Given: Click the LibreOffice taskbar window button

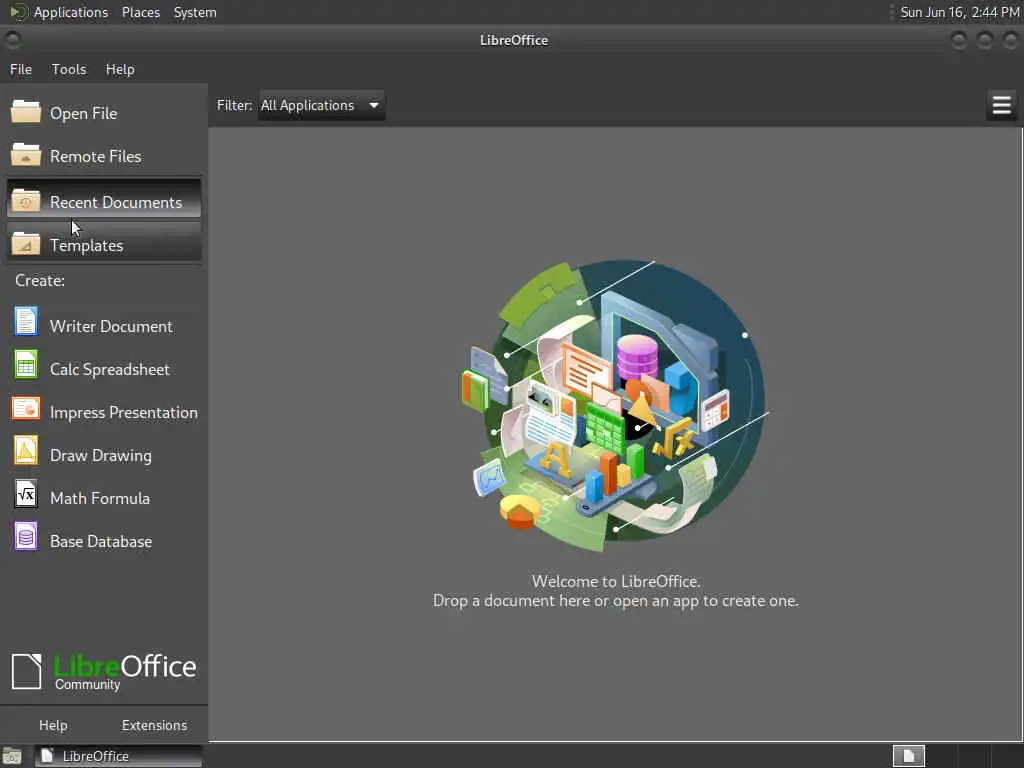Looking at the screenshot, I should pyautogui.click(x=118, y=756).
